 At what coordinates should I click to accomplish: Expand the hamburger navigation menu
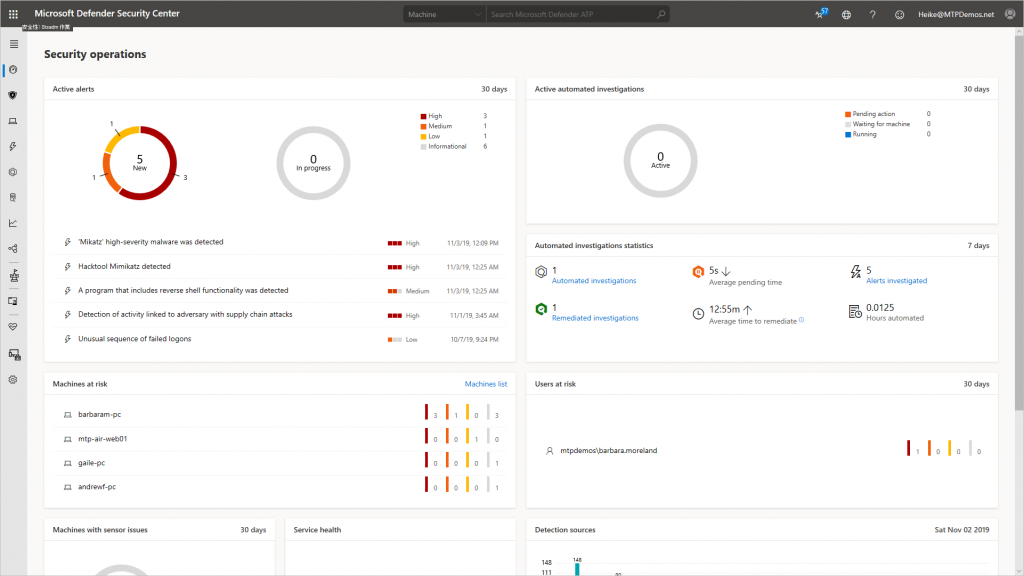(x=14, y=44)
